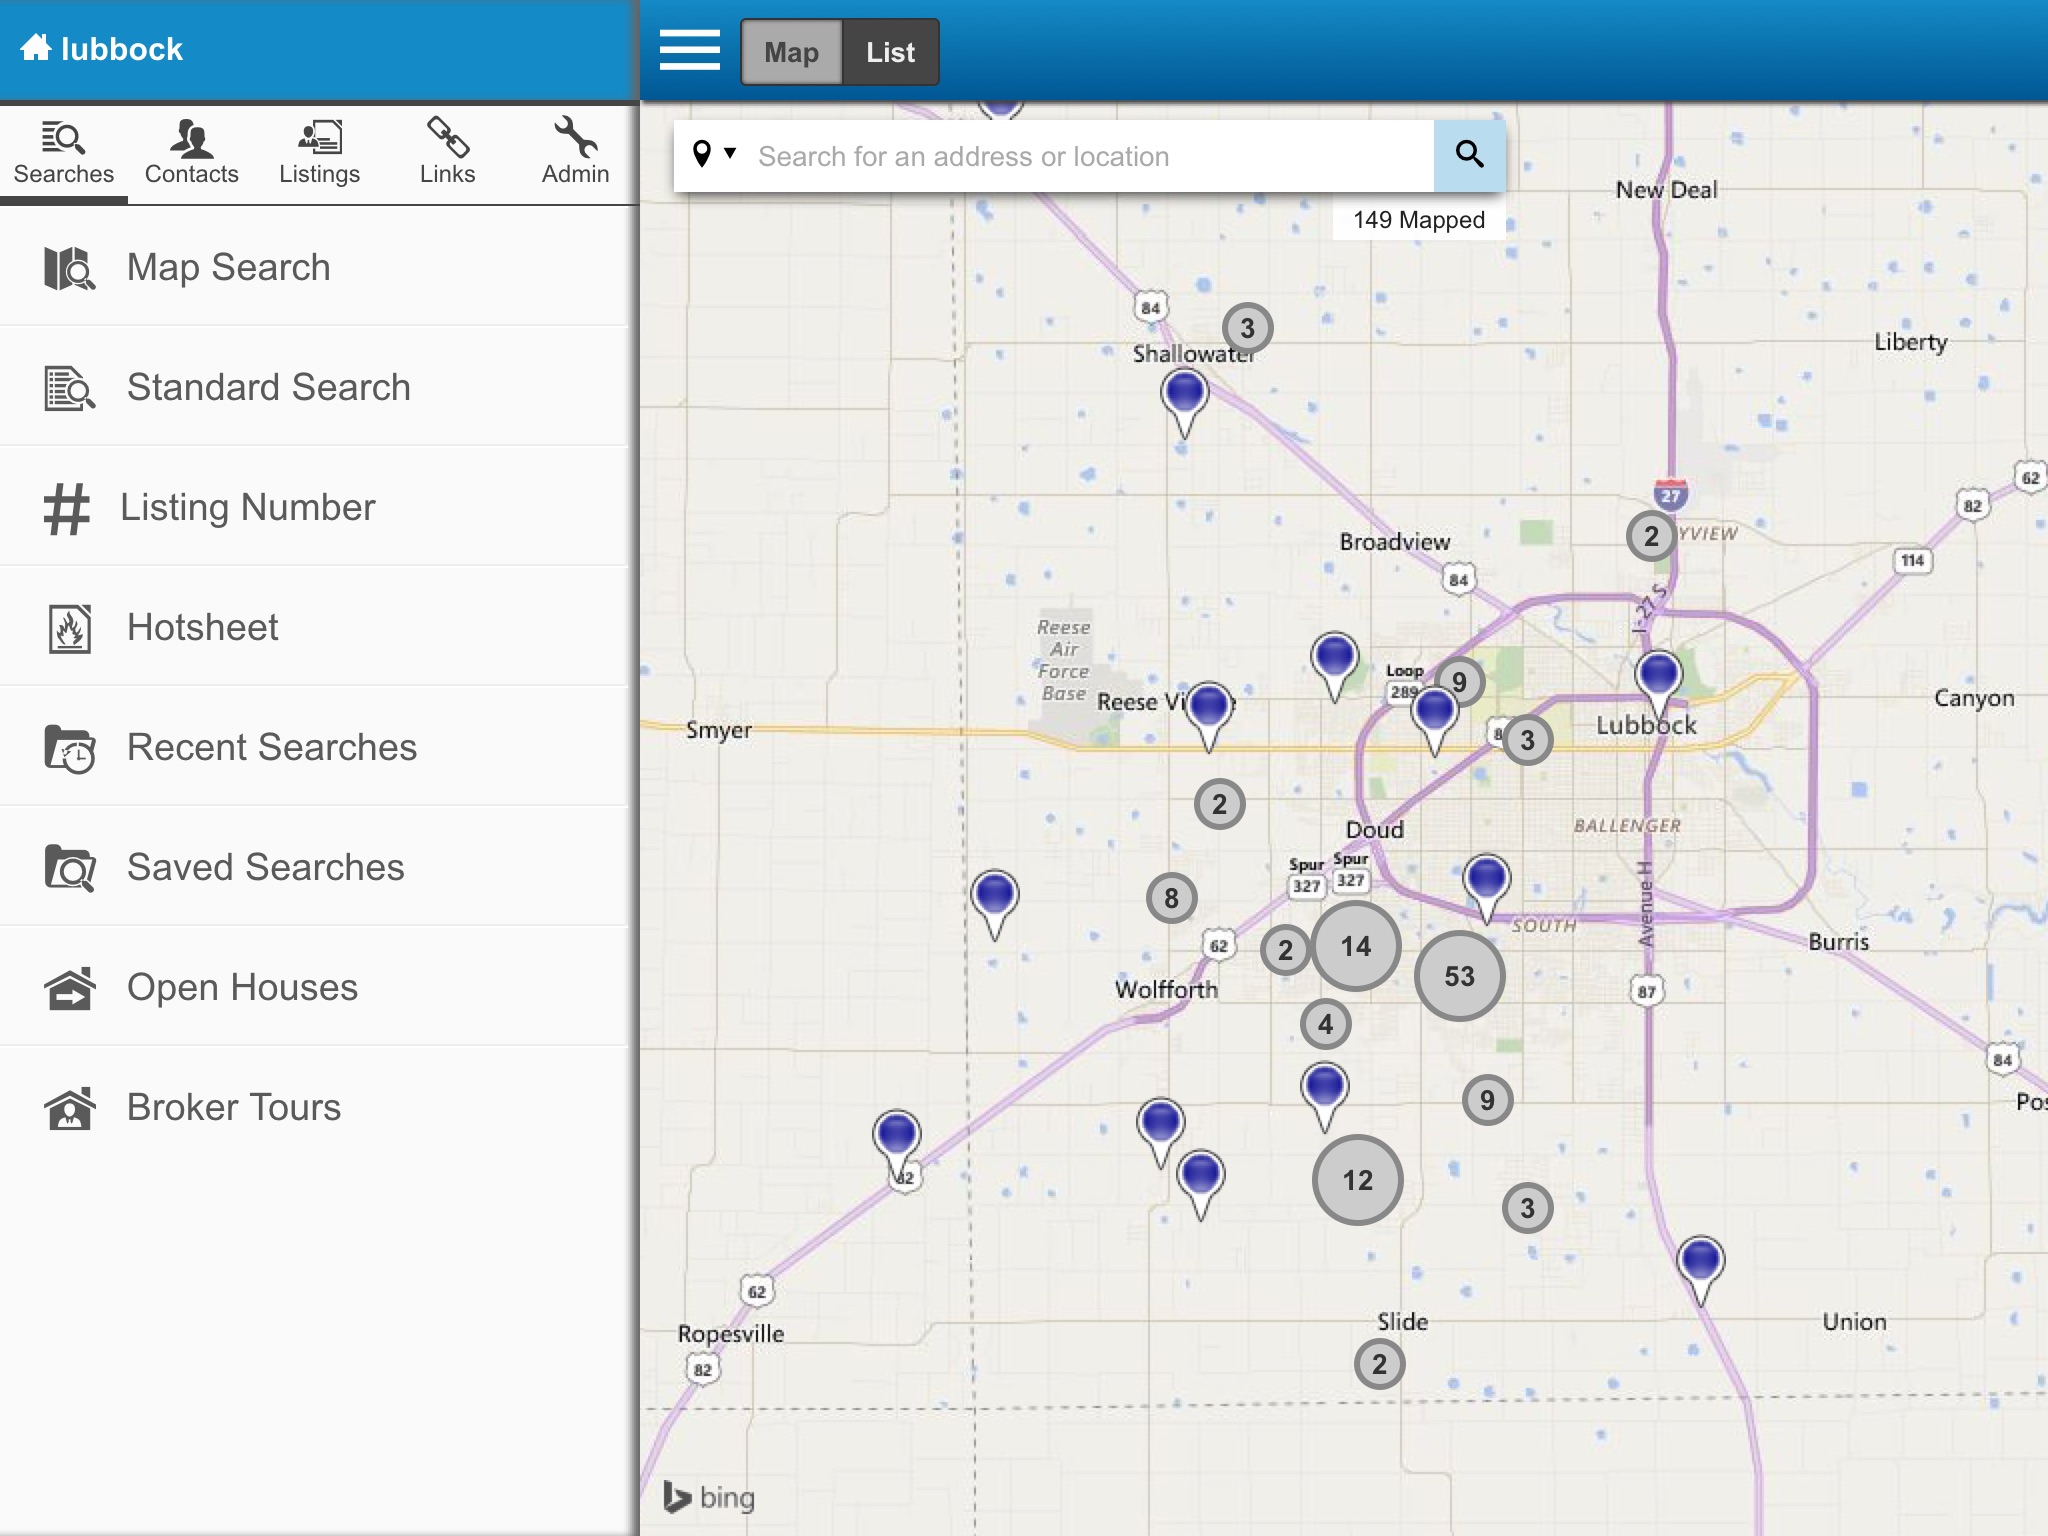Click the blue pin near Shallowater
2048x1536 pixels.
[1184, 395]
